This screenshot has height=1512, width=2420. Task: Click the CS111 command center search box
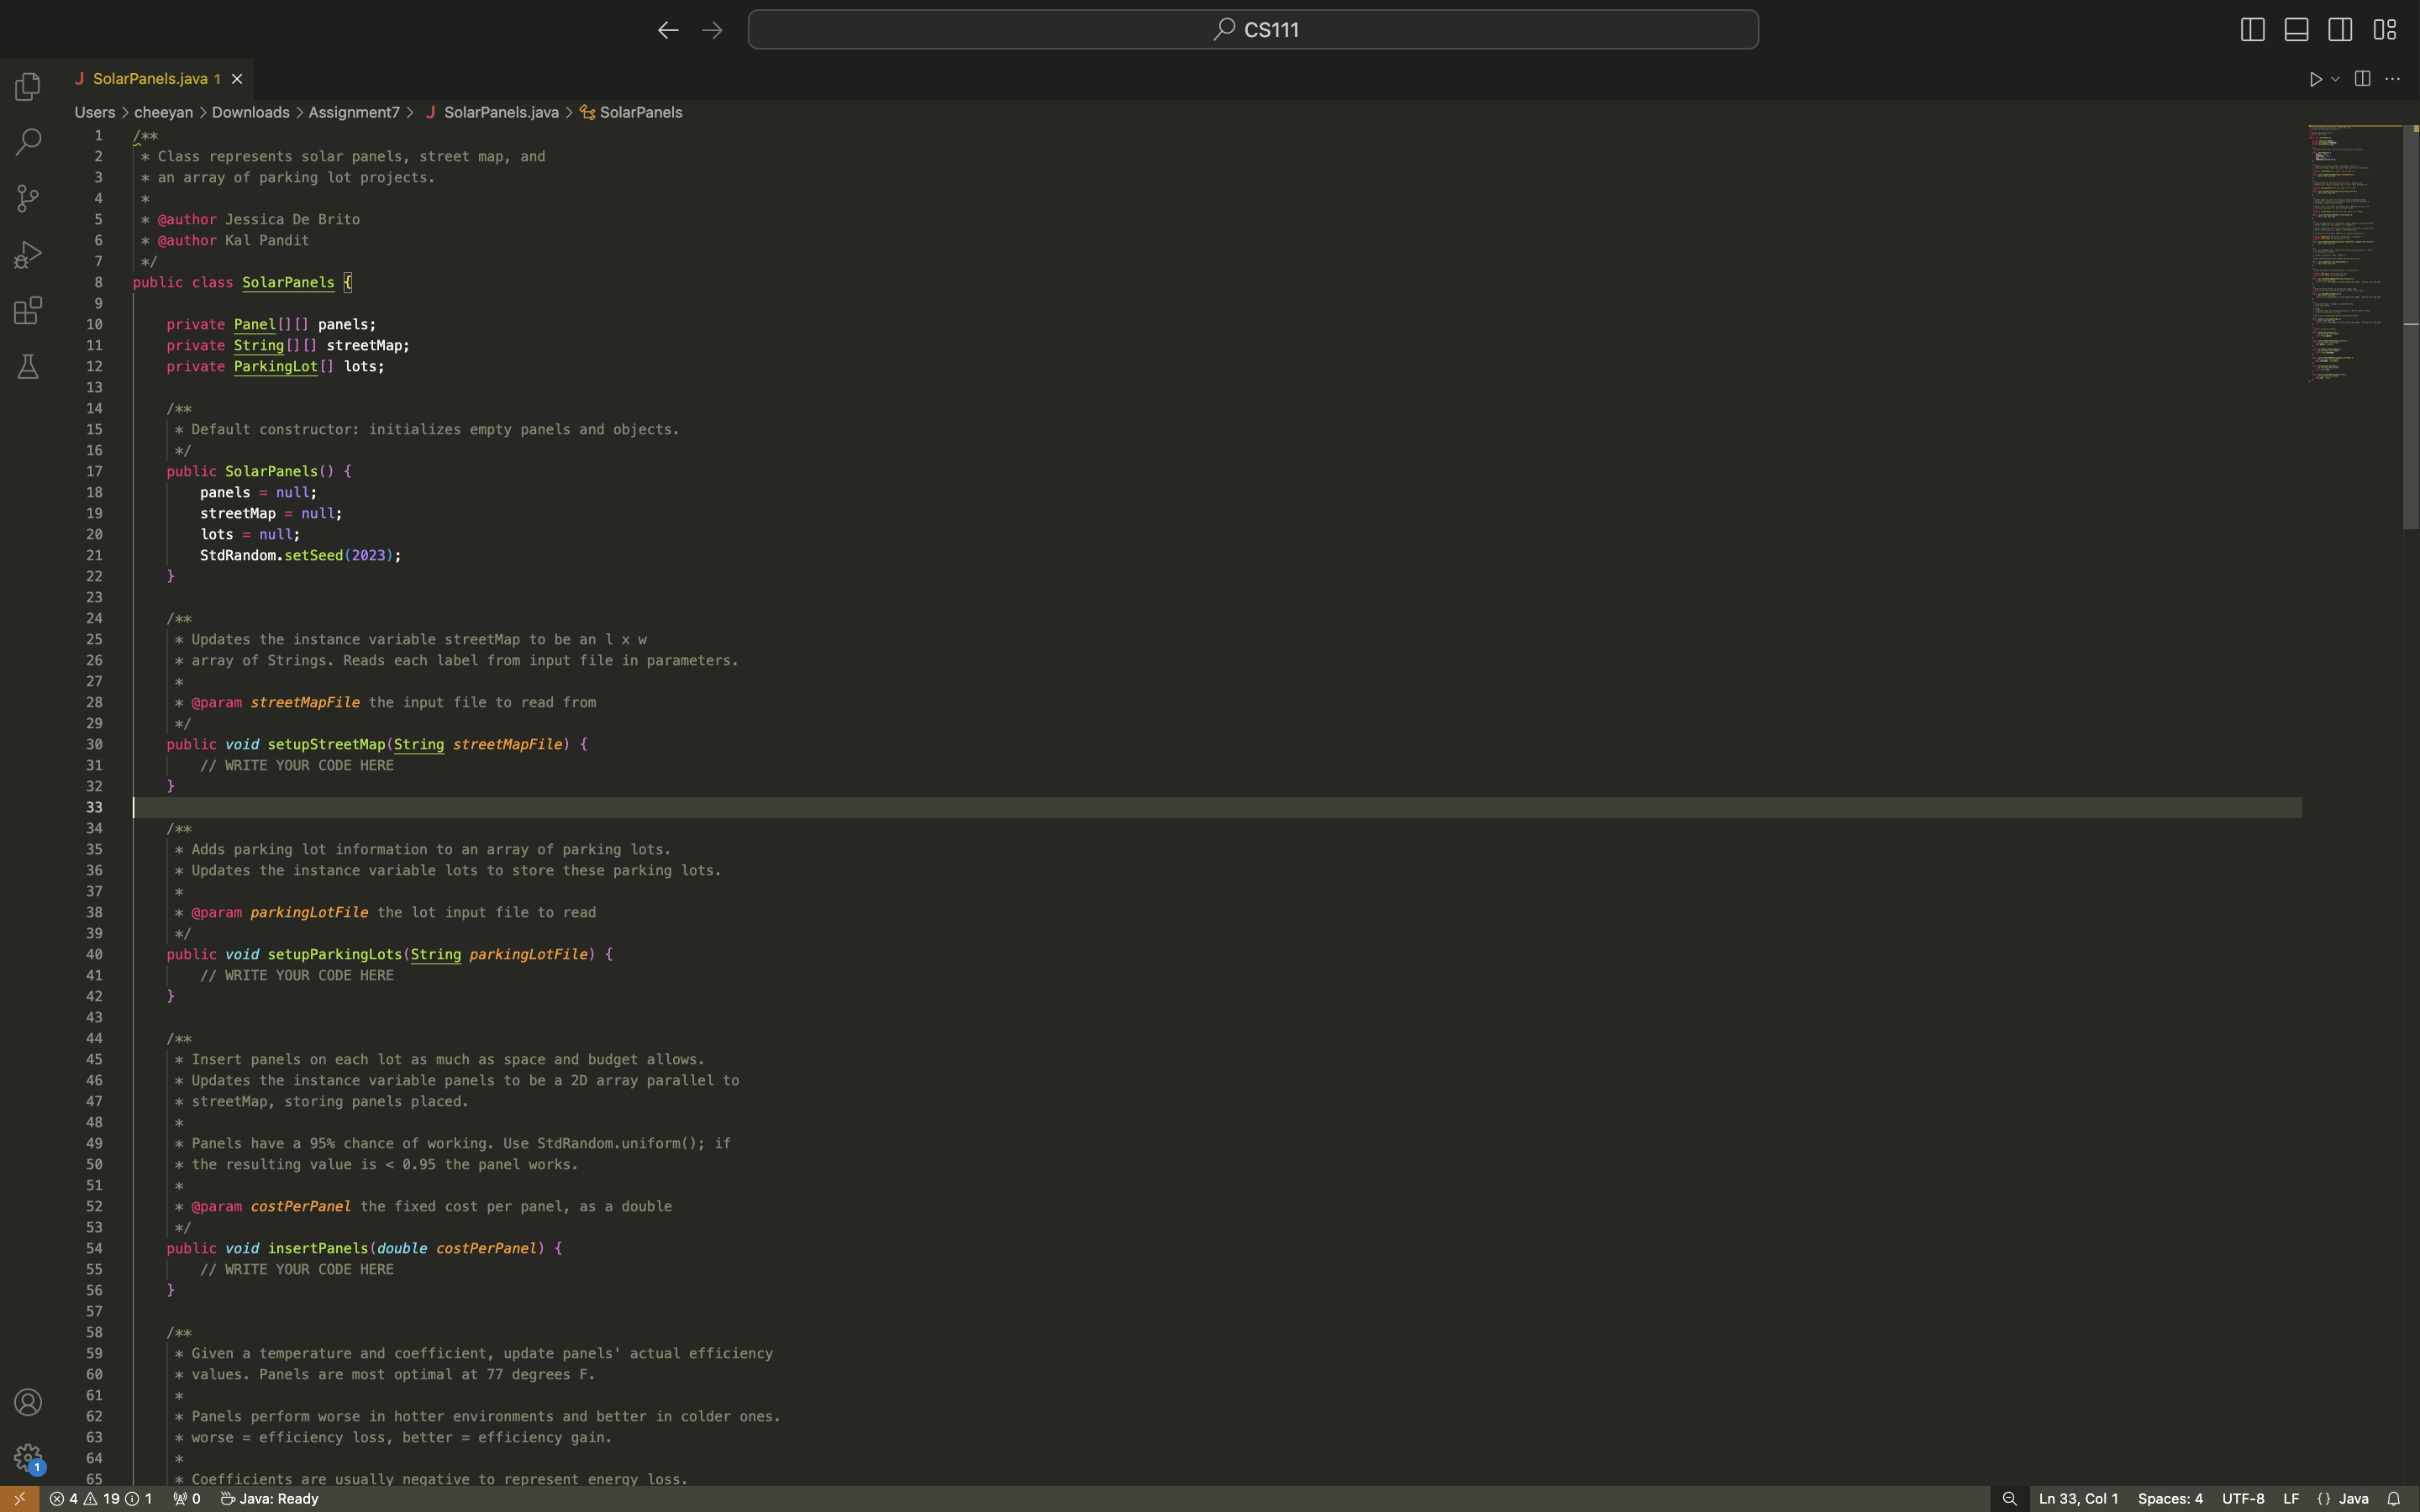pyautogui.click(x=1252, y=30)
